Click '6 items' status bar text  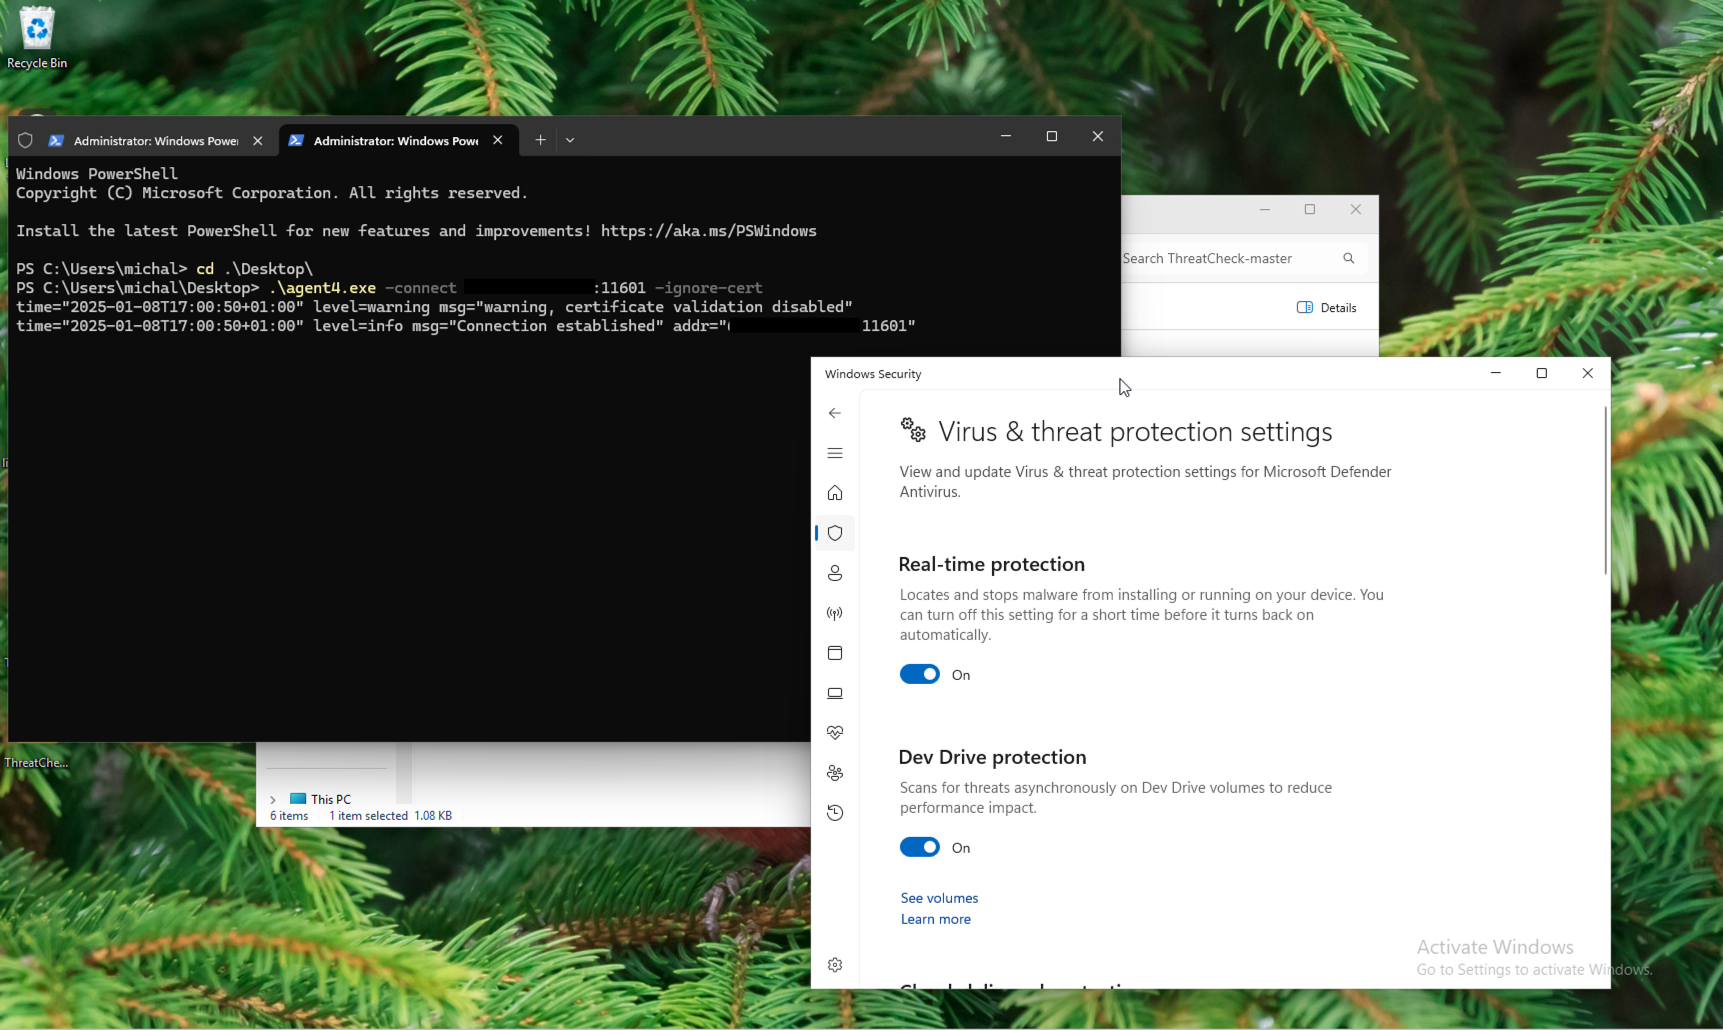[x=289, y=816]
